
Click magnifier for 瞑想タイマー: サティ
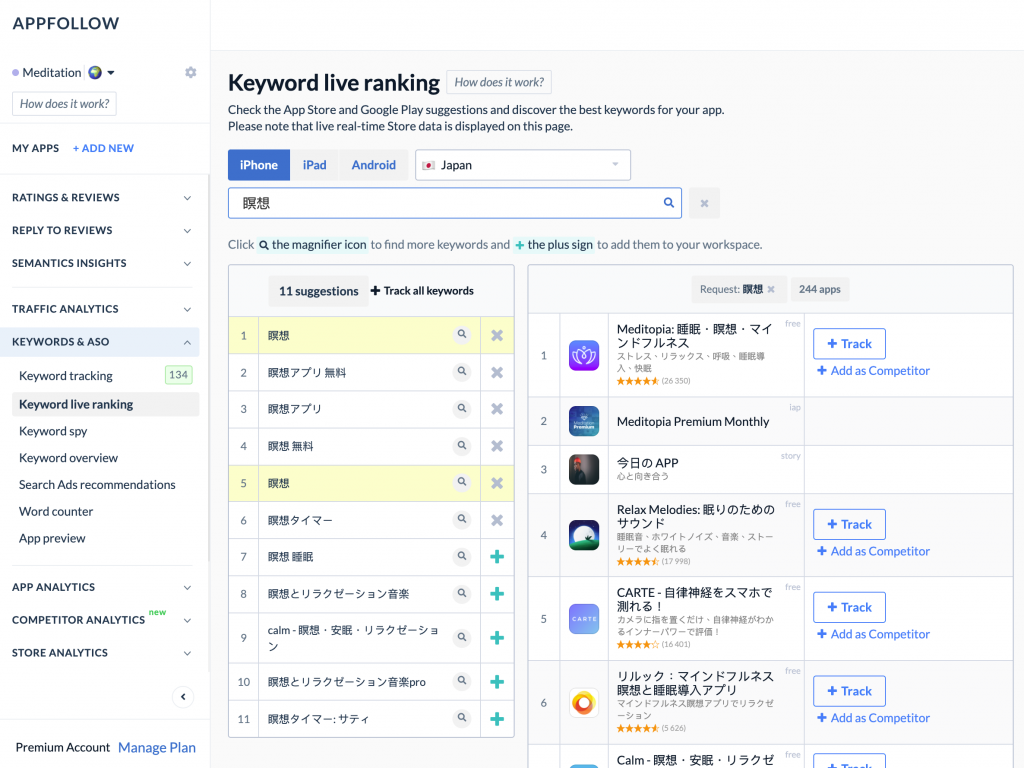(462, 718)
